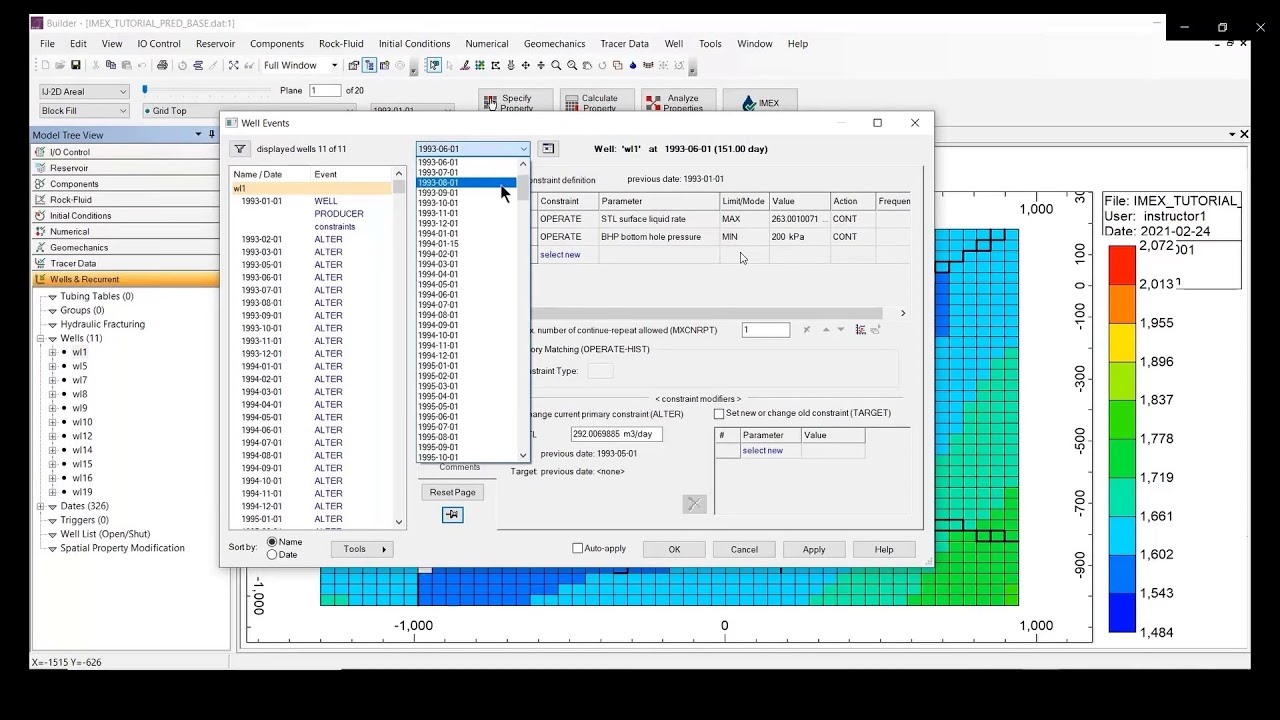The width and height of the screenshot is (1280, 720).
Task: Collapse the Wells (11) tree node
Action: [41, 338]
